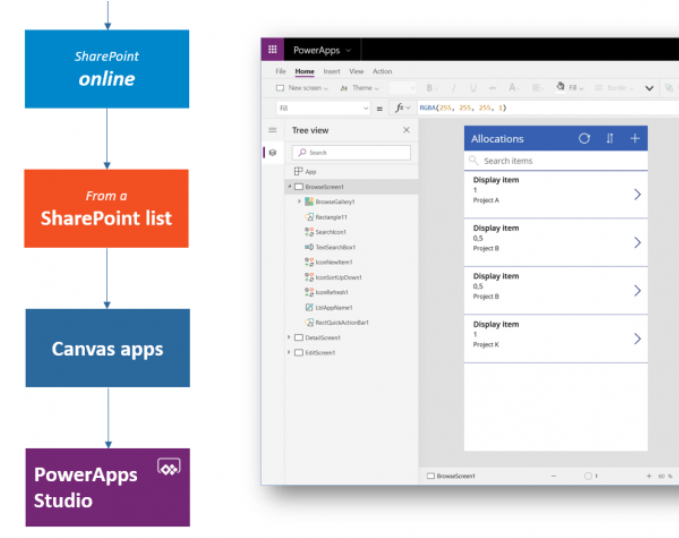The height and width of the screenshot is (538, 679).
Task: Click the Canvas apps box
Action: (108, 348)
